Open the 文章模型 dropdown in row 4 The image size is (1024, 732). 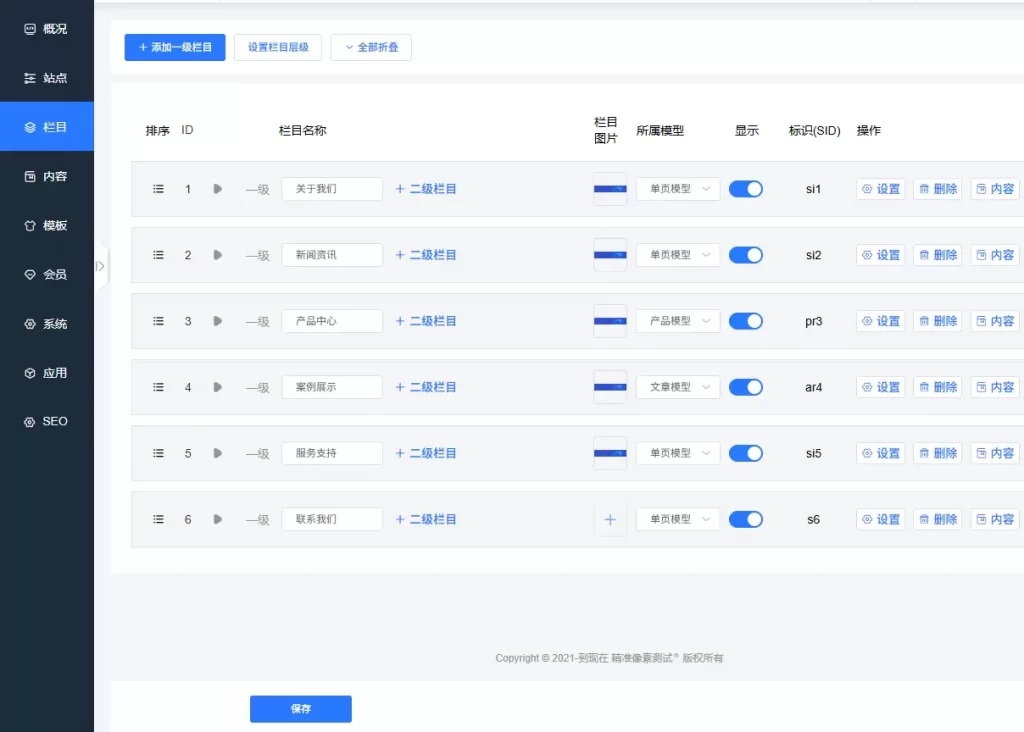pos(678,387)
